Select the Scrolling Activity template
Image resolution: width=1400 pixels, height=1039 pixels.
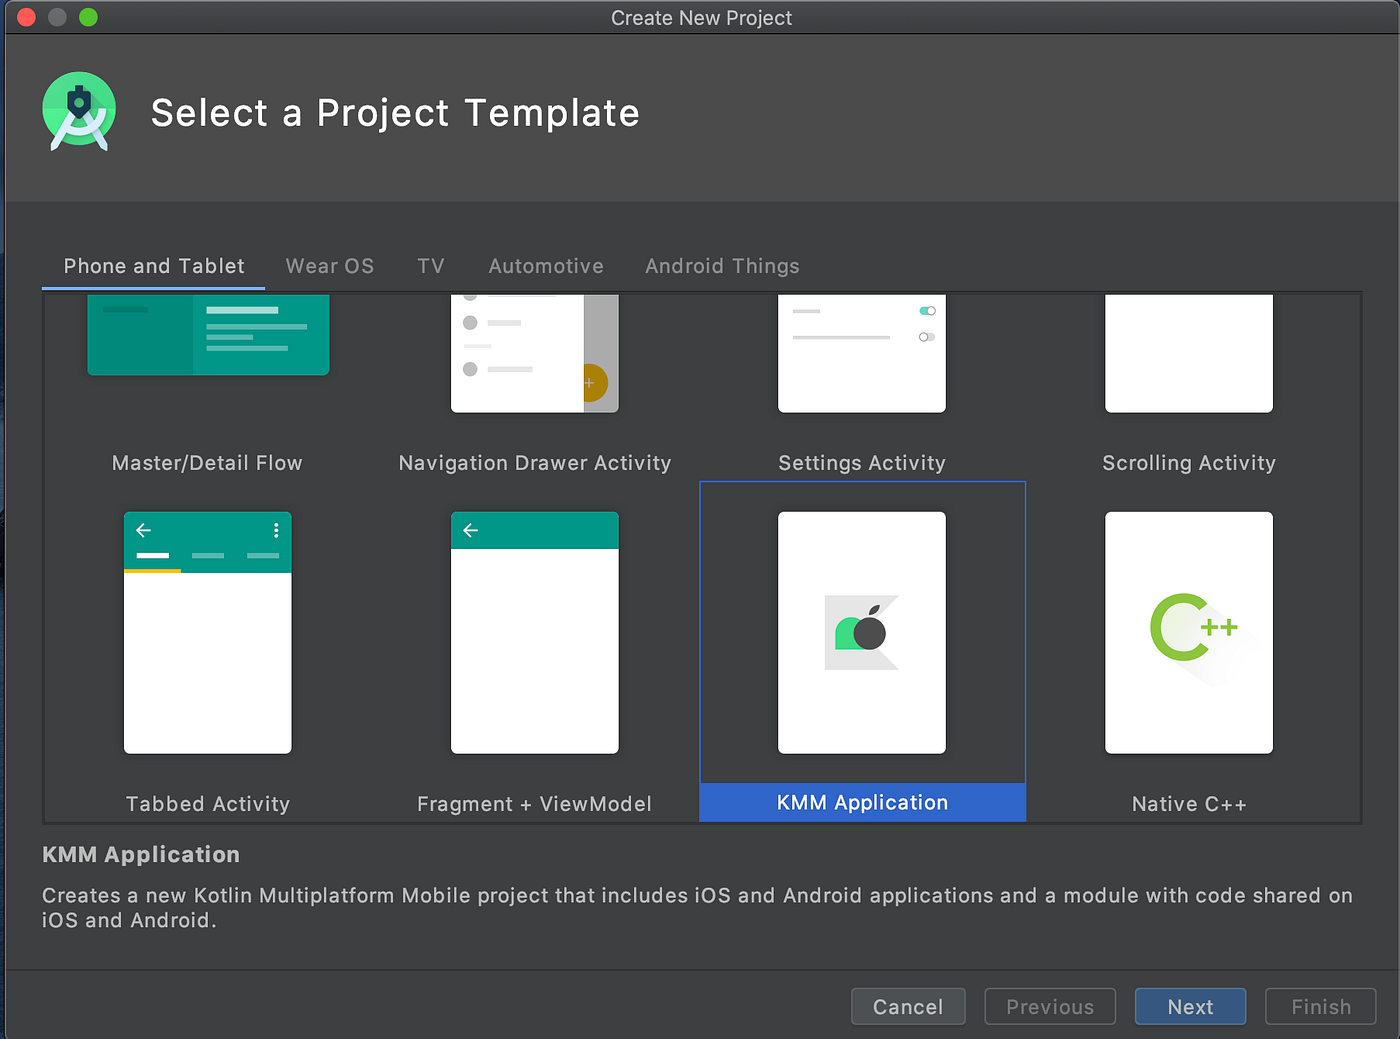click(1188, 353)
